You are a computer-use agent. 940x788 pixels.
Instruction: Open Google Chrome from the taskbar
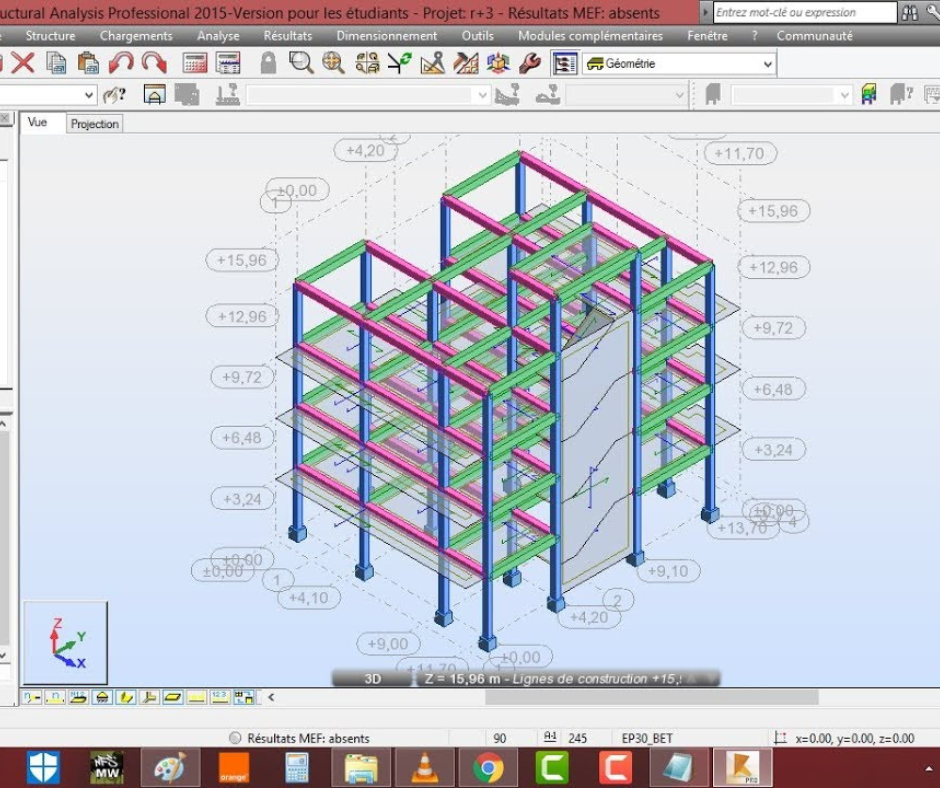[x=488, y=767]
